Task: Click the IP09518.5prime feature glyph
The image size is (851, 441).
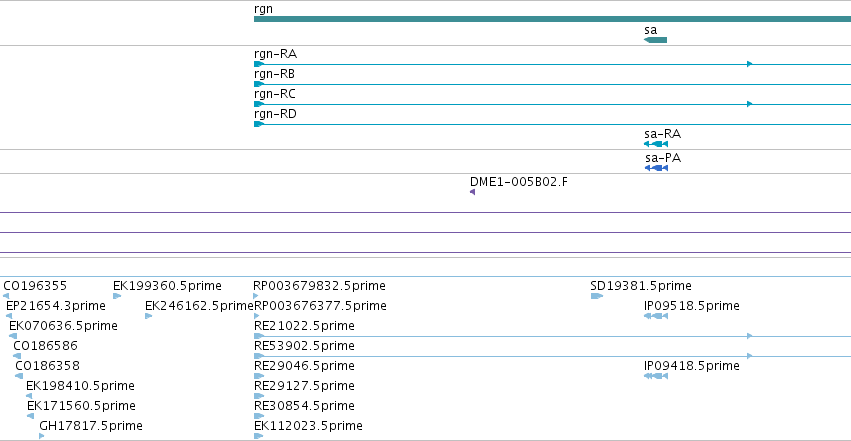Action: click(x=656, y=316)
